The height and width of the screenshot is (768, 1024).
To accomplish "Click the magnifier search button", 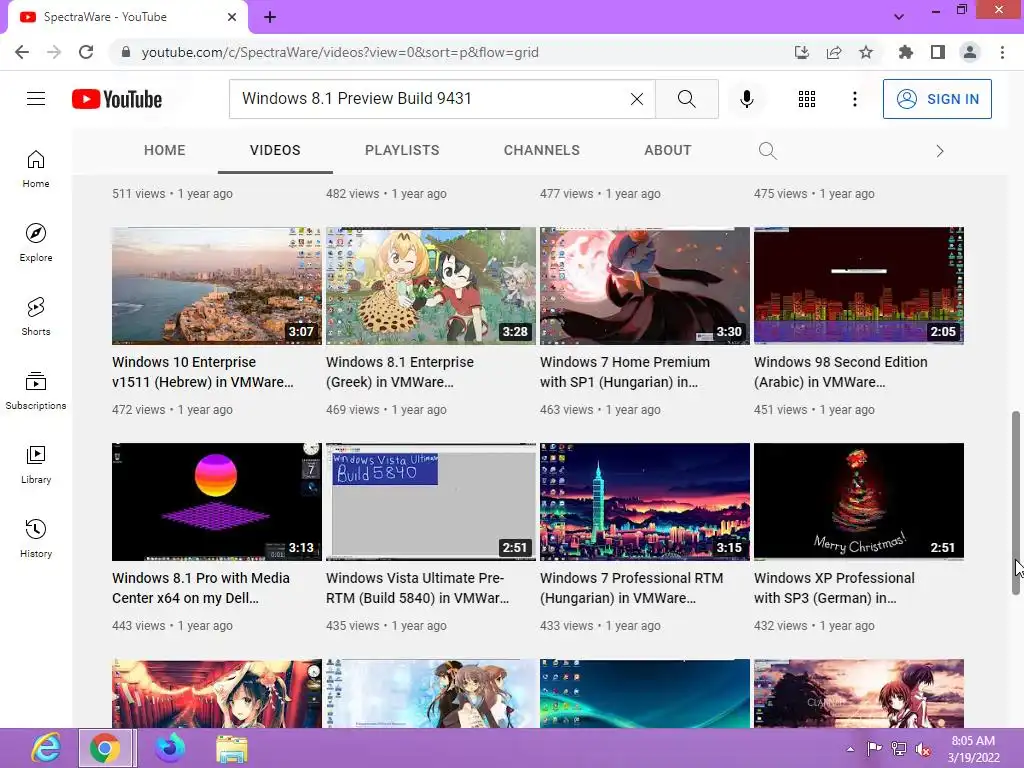I will point(686,99).
